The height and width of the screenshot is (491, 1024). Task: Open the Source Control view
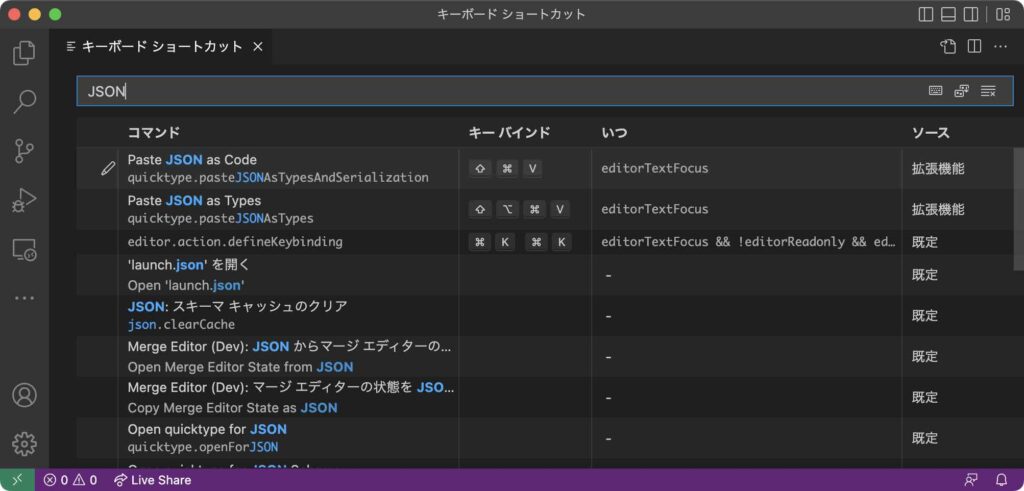(x=24, y=151)
